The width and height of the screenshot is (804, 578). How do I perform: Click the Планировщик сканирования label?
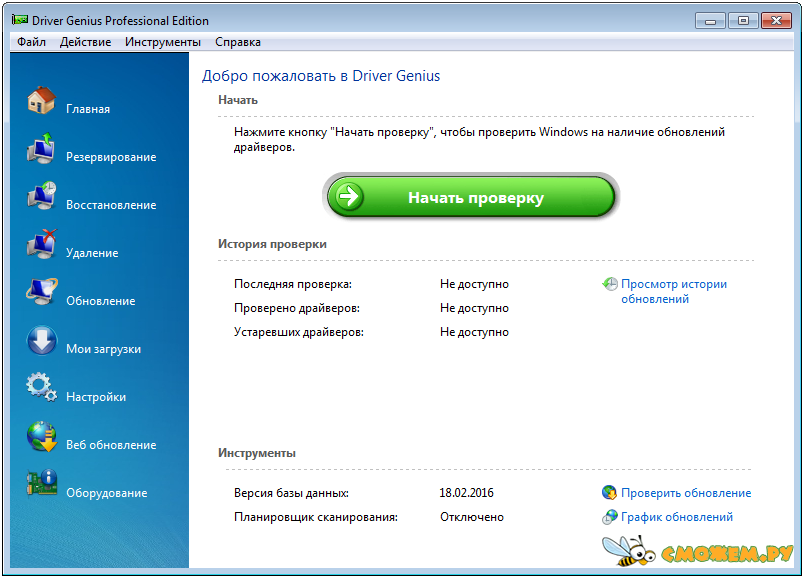point(316,517)
